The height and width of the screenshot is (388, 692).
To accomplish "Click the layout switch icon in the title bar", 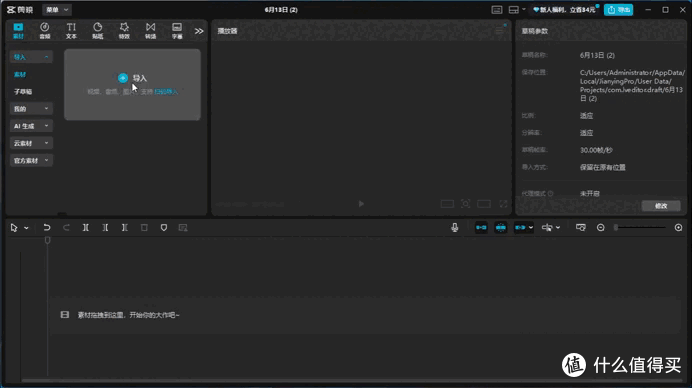I will pyautogui.click(x=513, y=10).
